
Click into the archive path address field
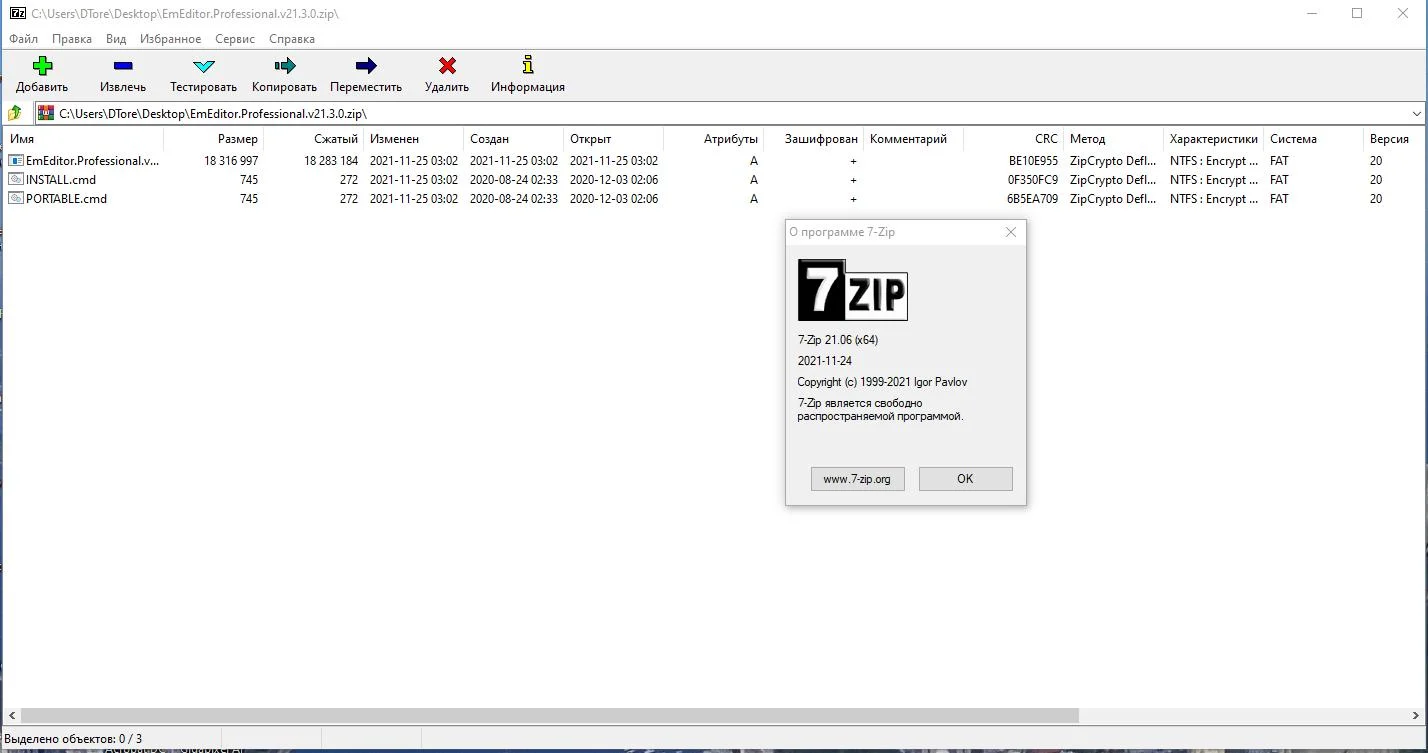730,113
